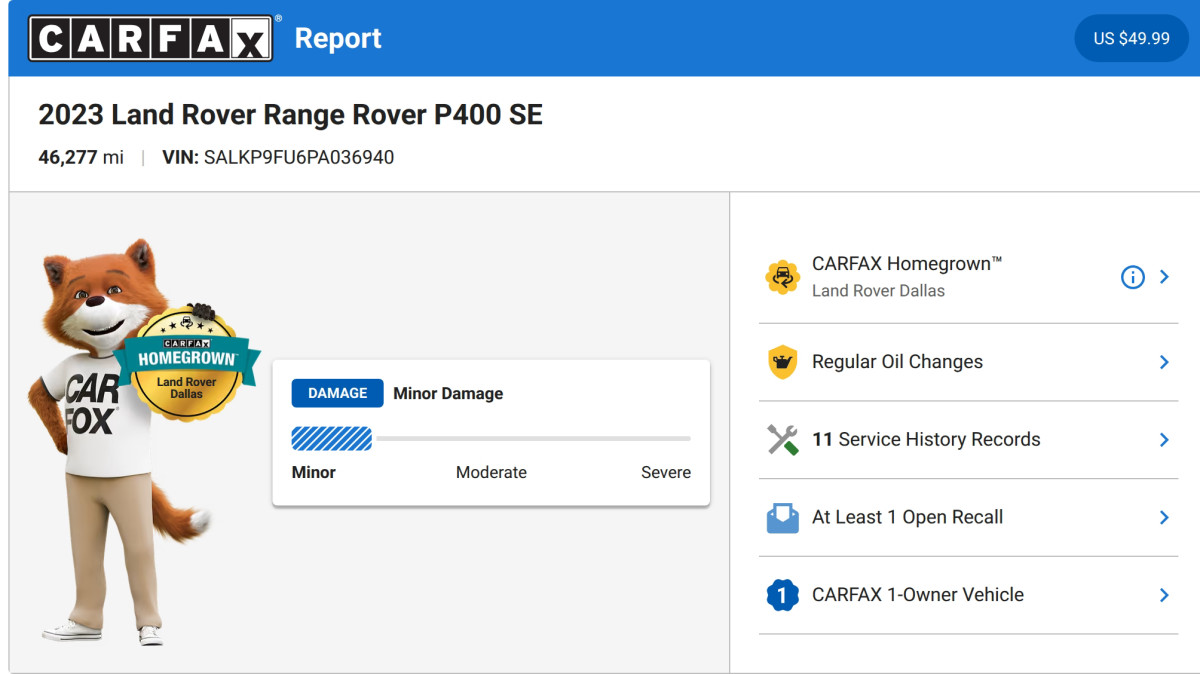Click the 1-Owner blue badge icon
This screenshot has width=1200, height=674.
(x=782, y=595)
